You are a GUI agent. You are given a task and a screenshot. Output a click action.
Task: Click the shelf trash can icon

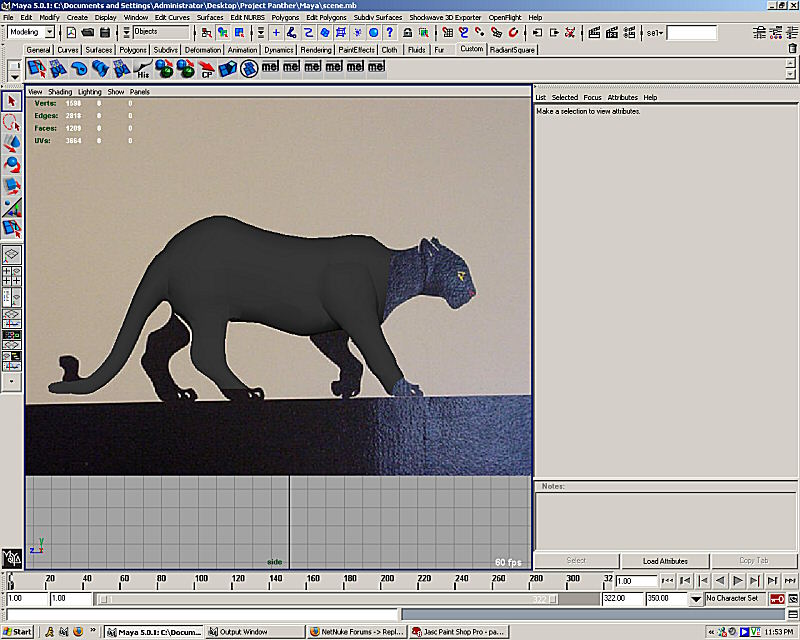click(792, 48)
